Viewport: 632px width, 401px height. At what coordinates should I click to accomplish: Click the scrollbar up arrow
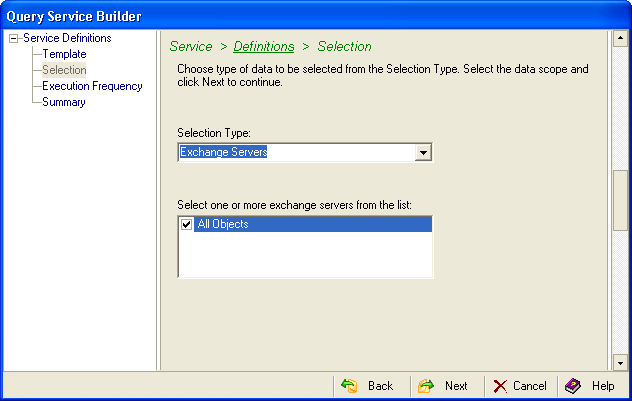tap(620, 38)
